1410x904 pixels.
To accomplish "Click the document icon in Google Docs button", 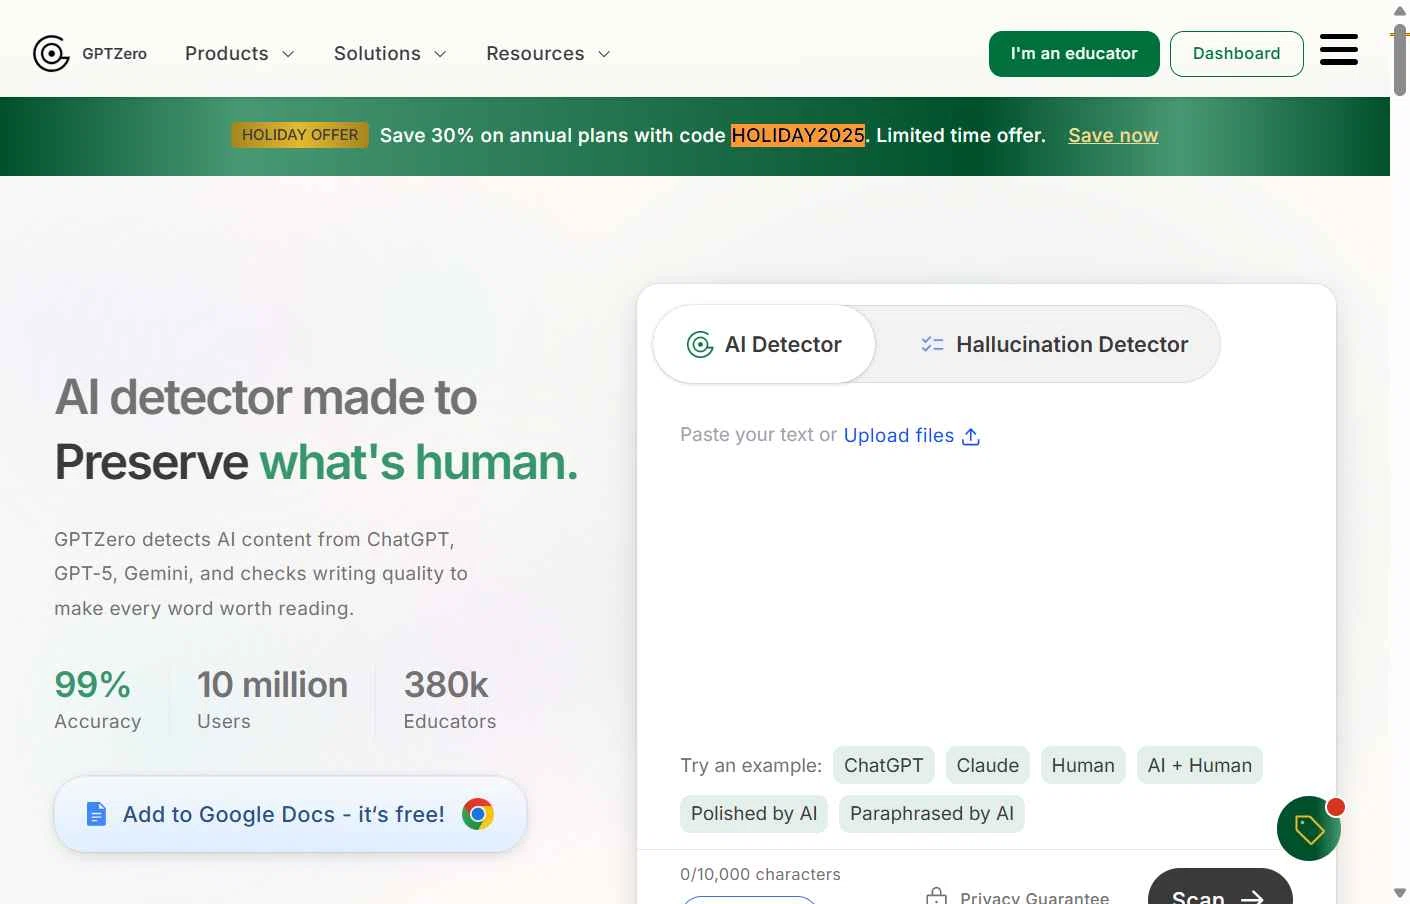I will tap(96, 814).
